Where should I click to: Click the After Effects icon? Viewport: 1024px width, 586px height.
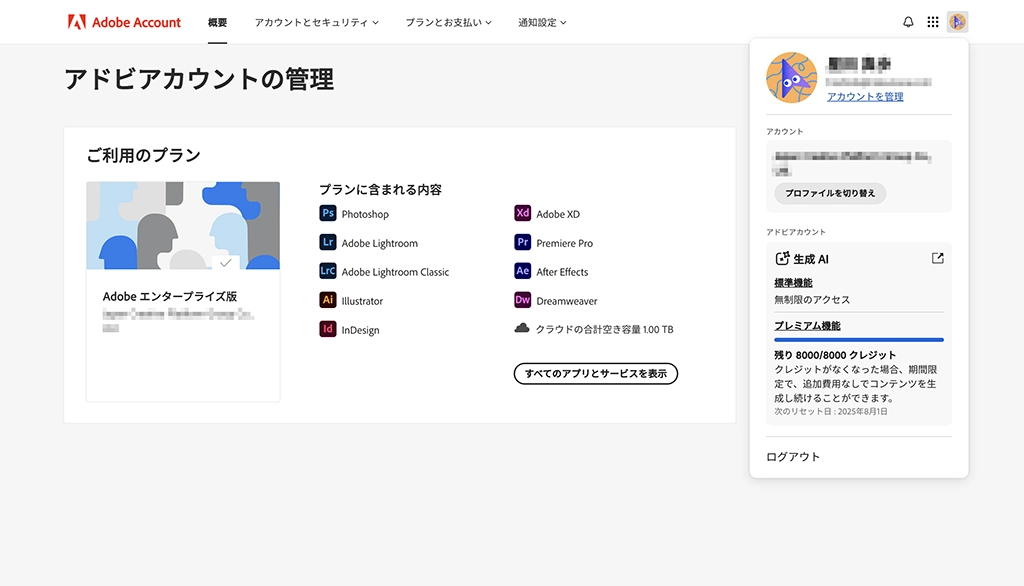522,271
